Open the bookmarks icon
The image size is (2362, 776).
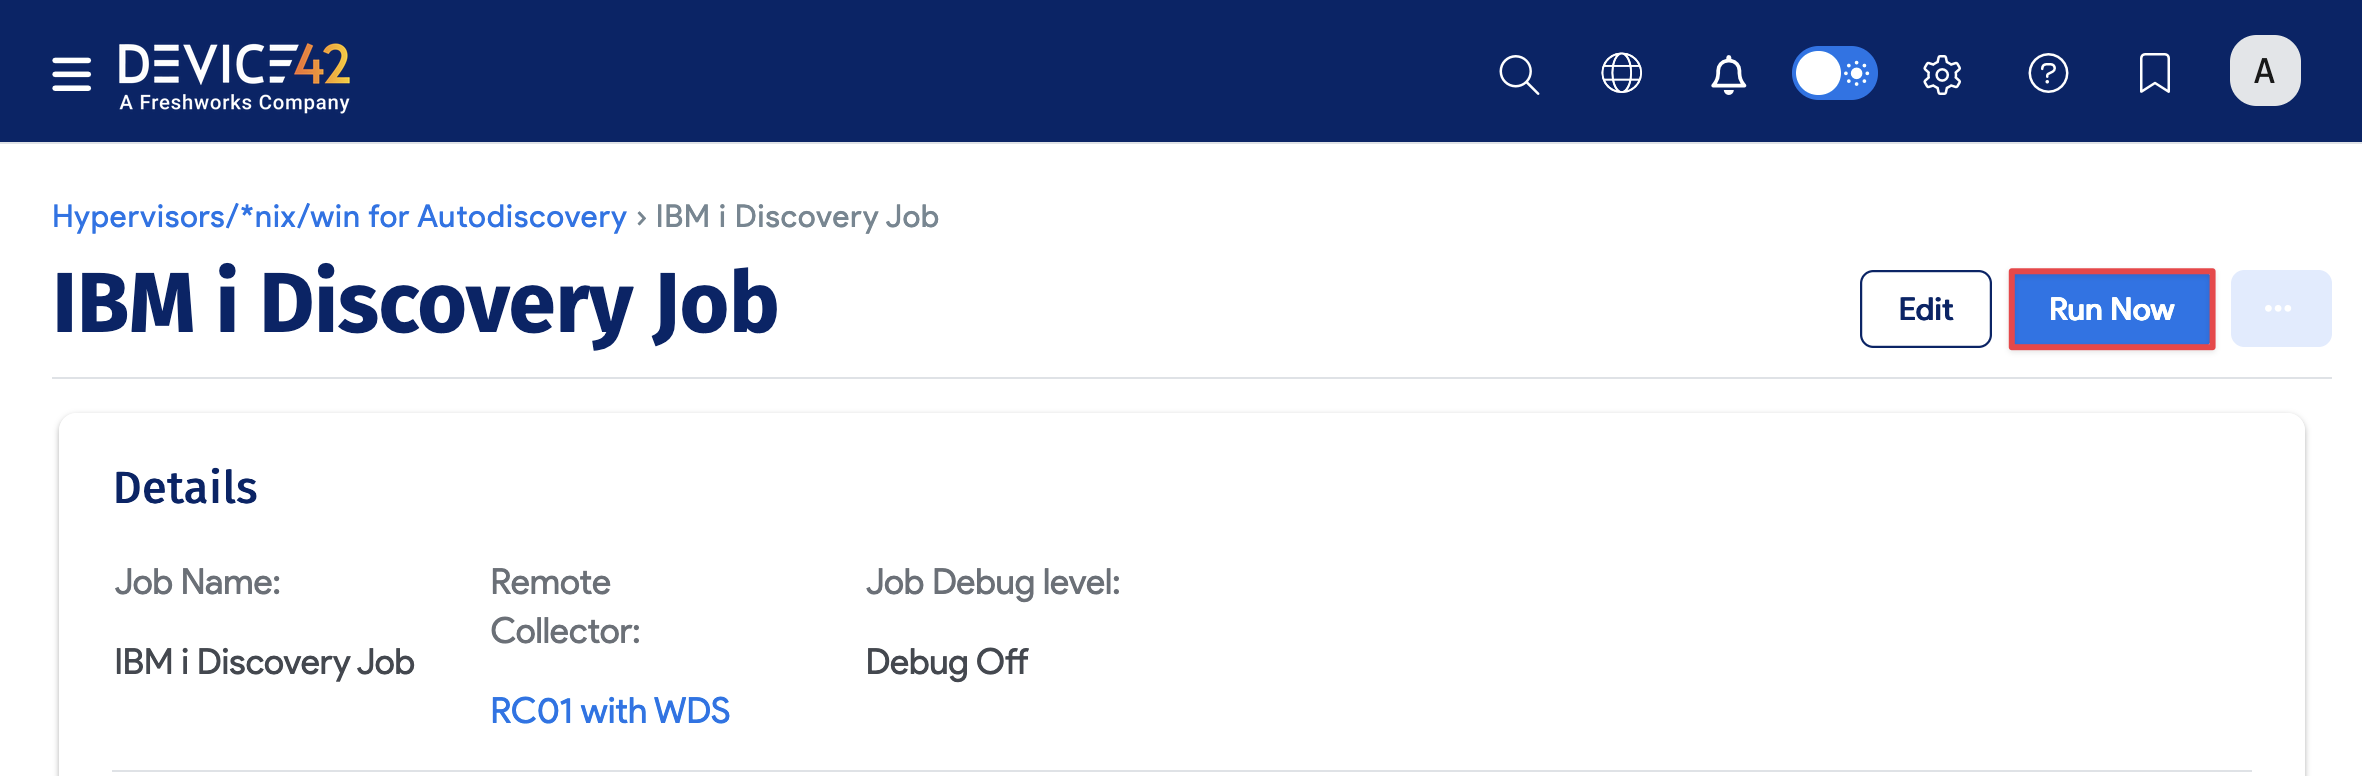pos(2157,73)
